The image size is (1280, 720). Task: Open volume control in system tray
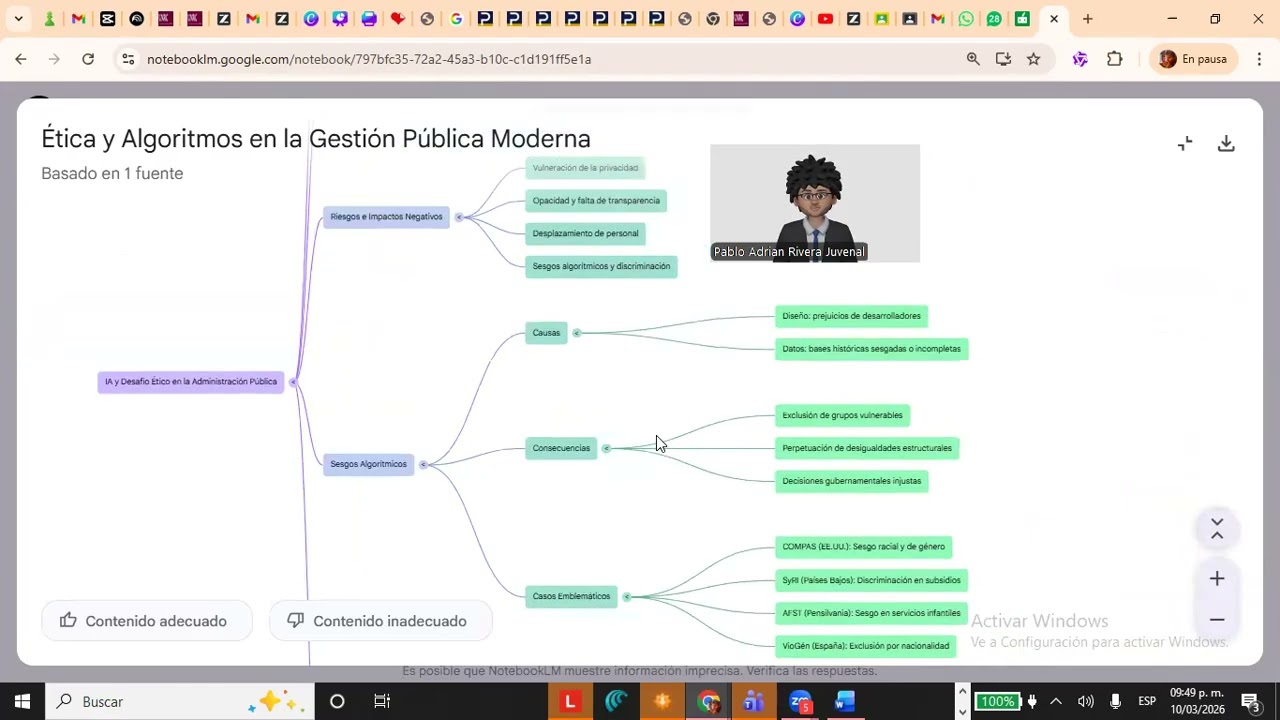1085,702
